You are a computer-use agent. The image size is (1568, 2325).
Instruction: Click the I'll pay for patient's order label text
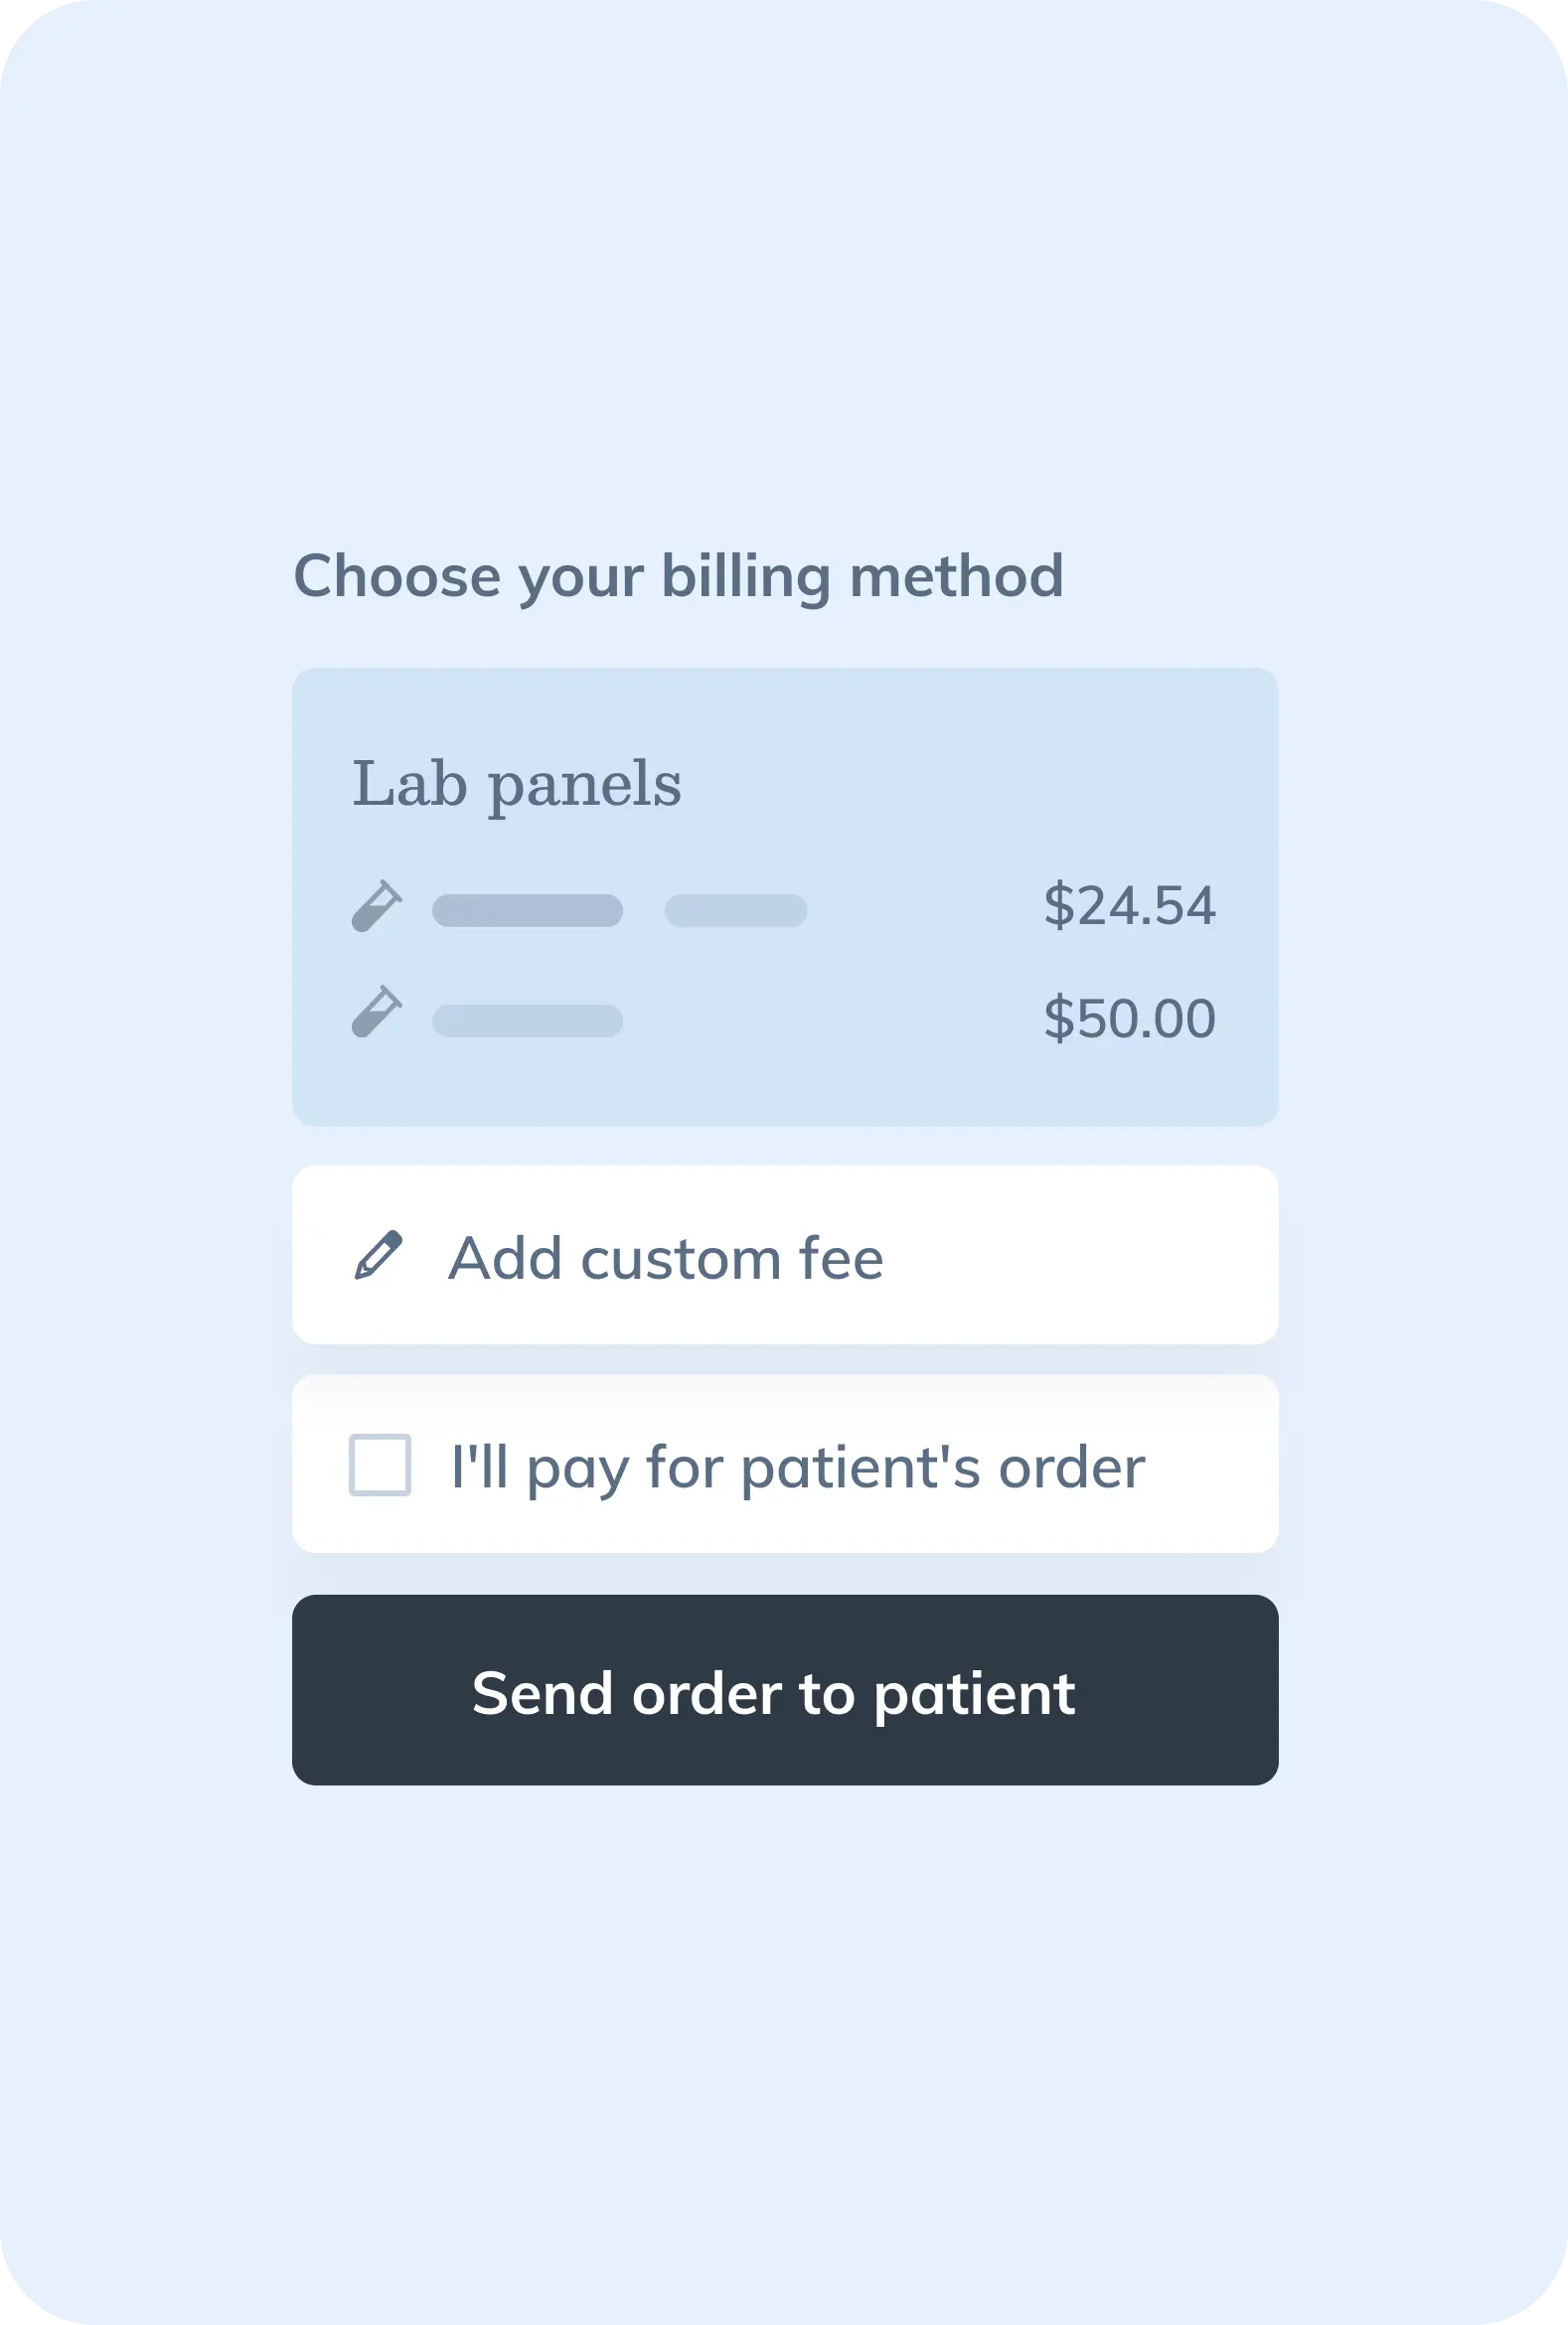tap(797, 1469)
